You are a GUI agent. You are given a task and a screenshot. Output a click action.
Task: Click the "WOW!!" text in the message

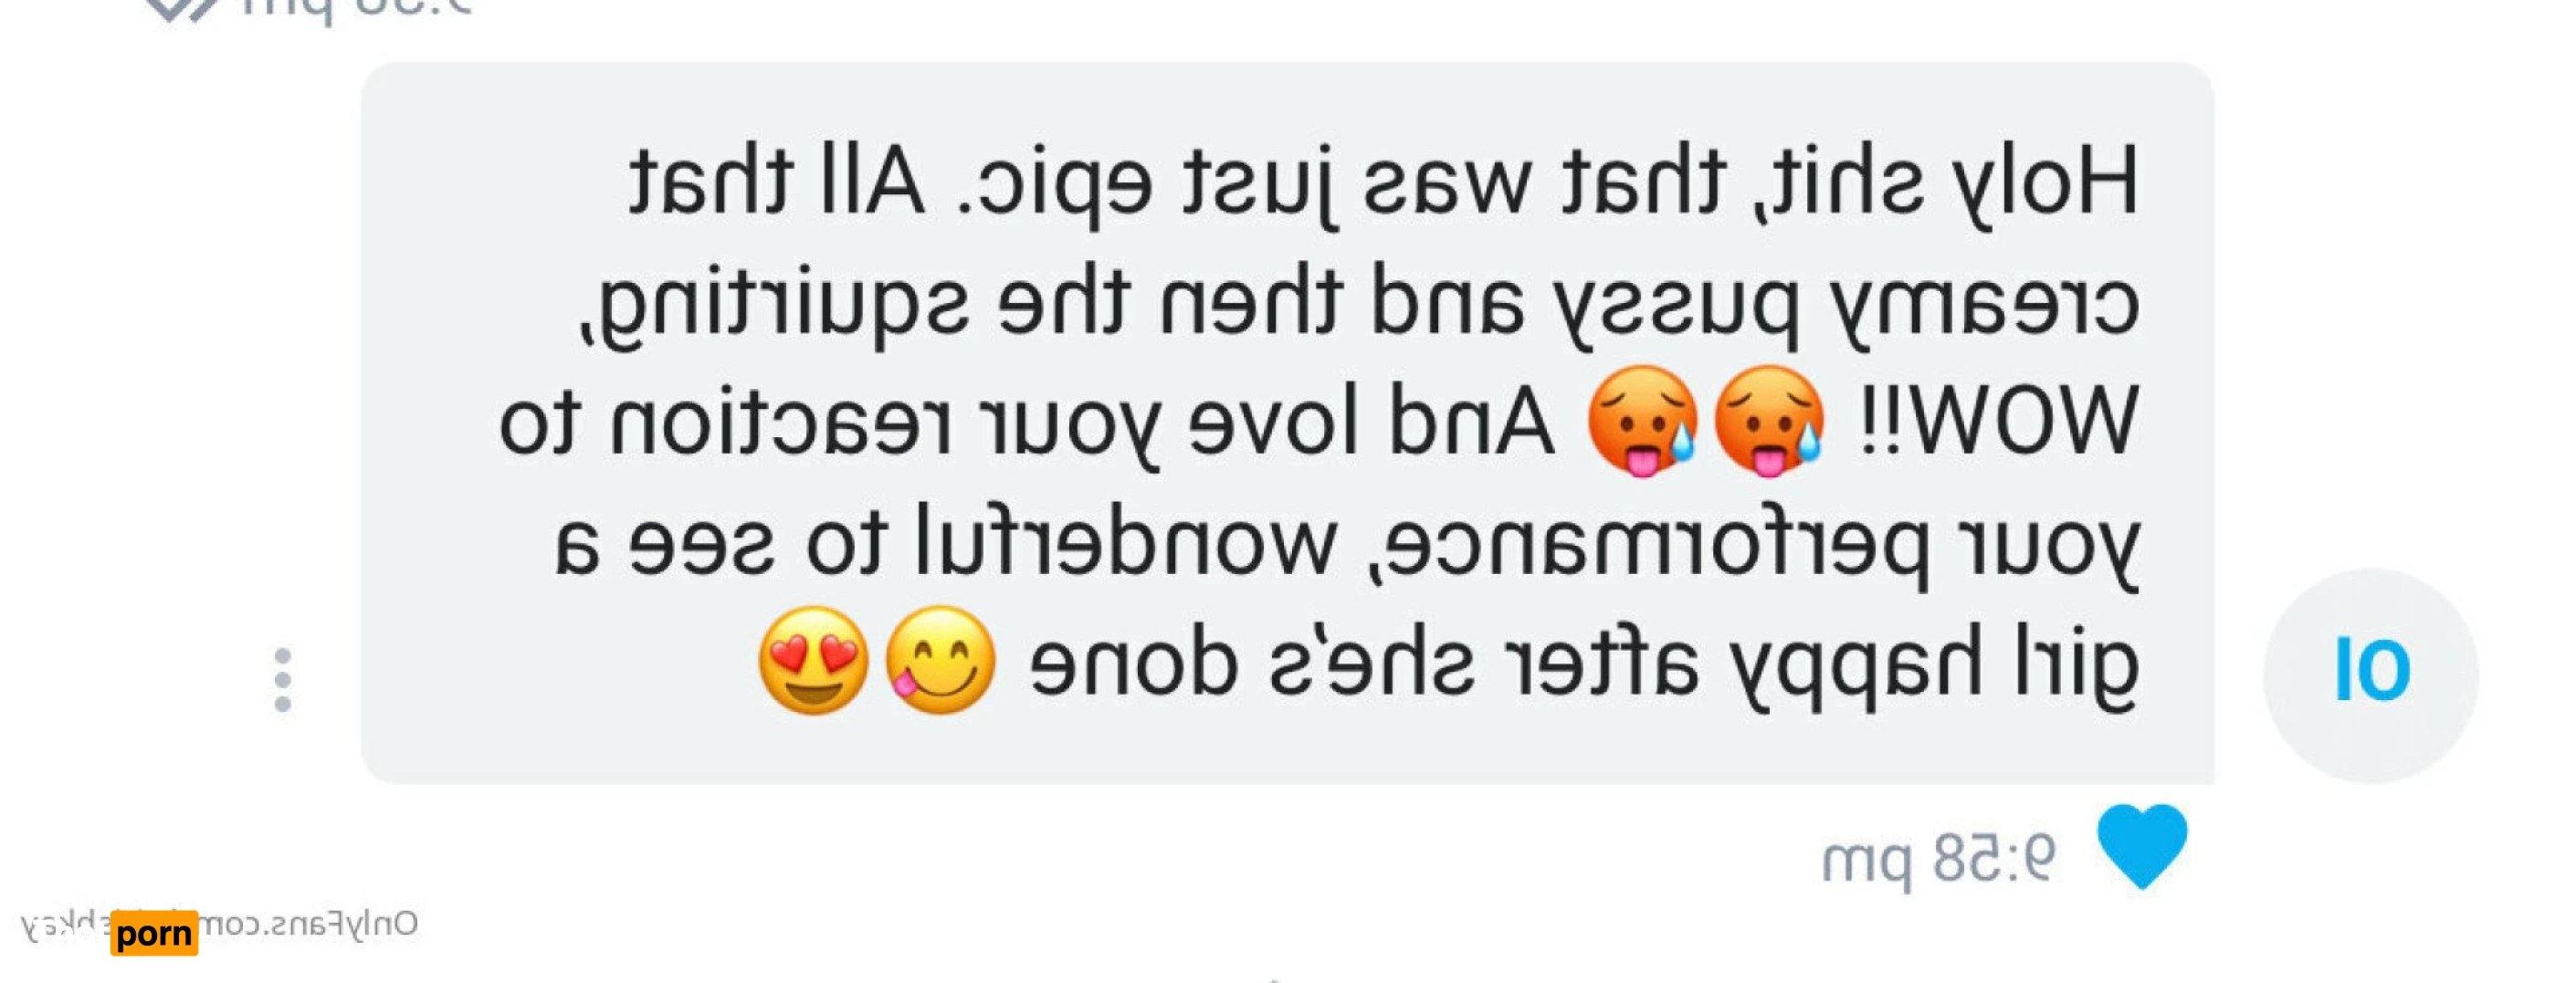pos(1996,422)
